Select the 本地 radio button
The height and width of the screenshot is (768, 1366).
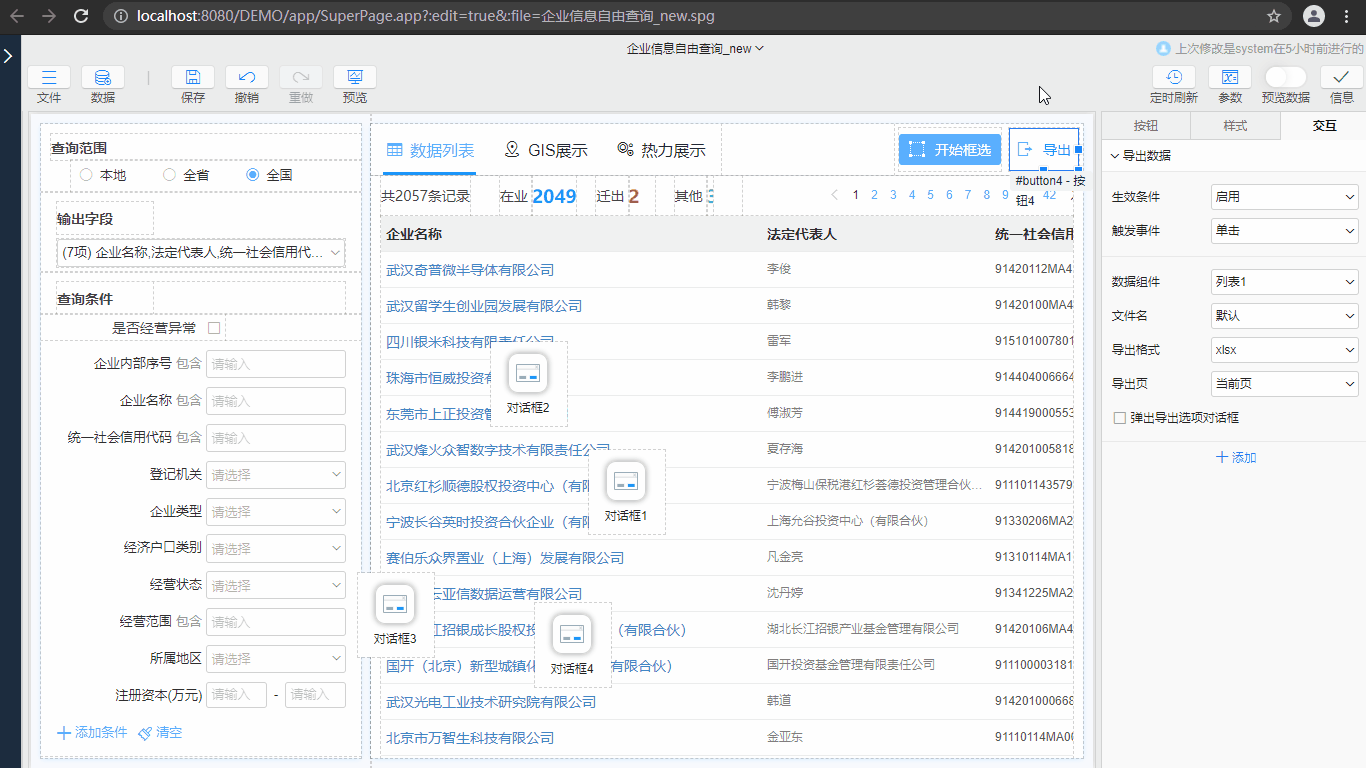pos(87,174)
